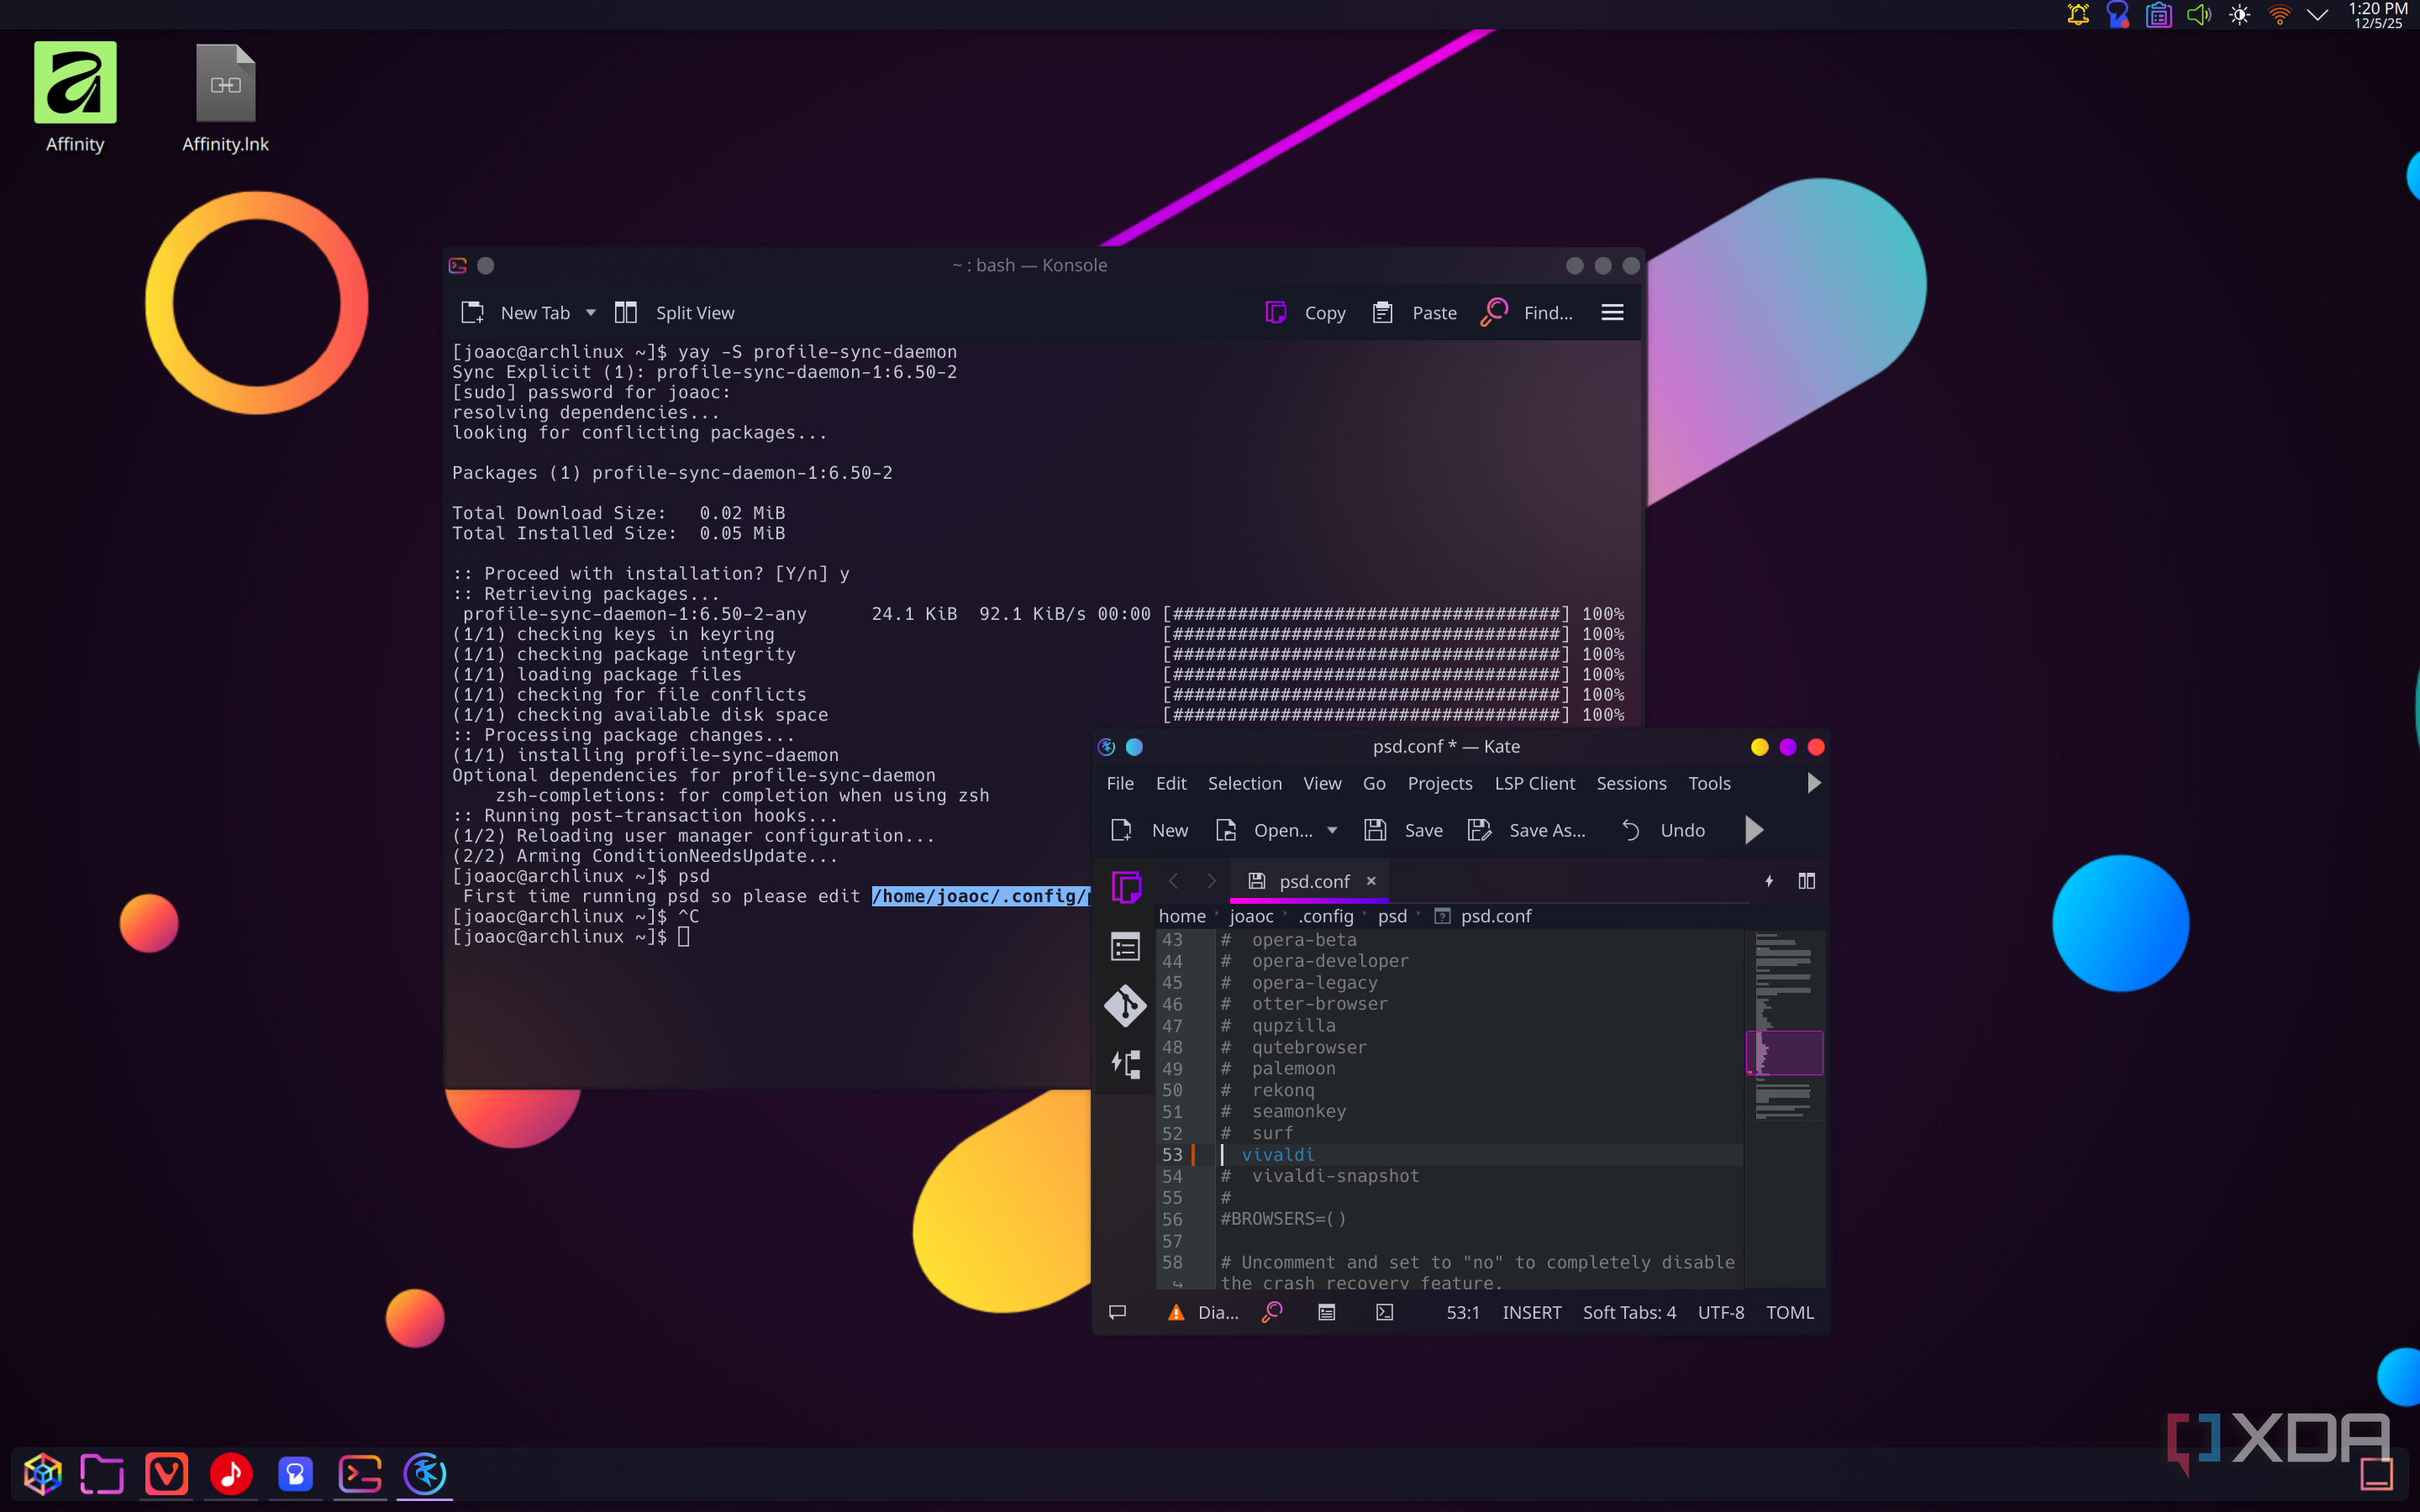Click the Diagnostics warning icon in status bar
Screen dimensions: 2420x1512
click(1176, 1312)
